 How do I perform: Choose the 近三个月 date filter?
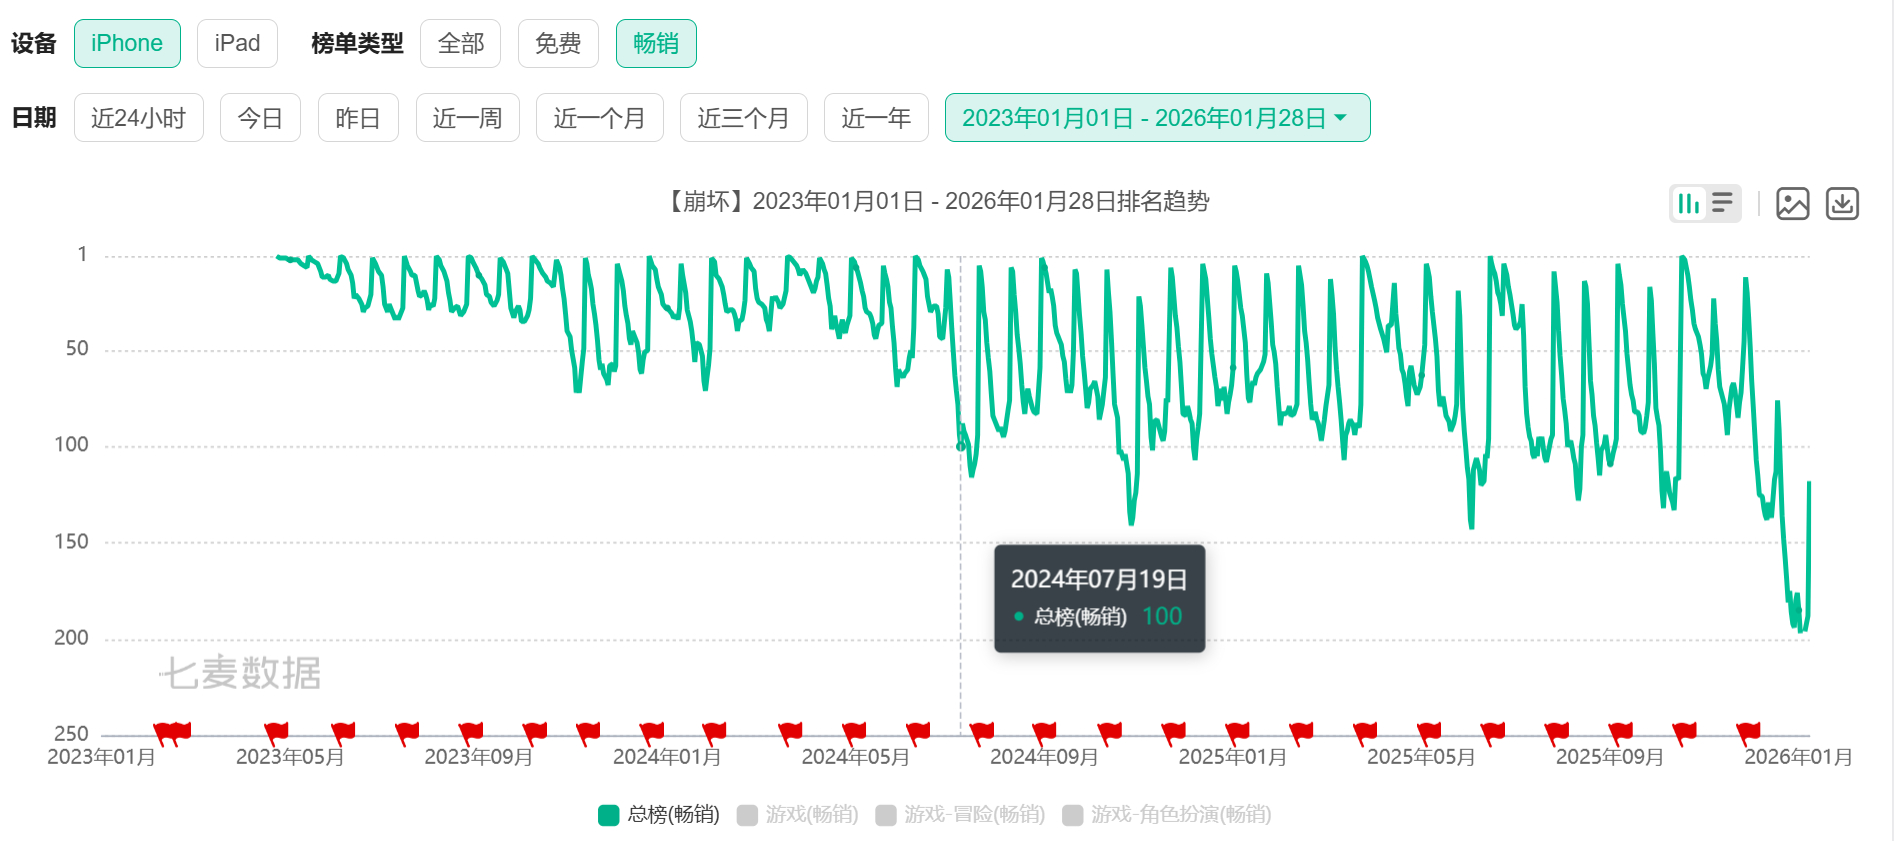tap(743, 118)
